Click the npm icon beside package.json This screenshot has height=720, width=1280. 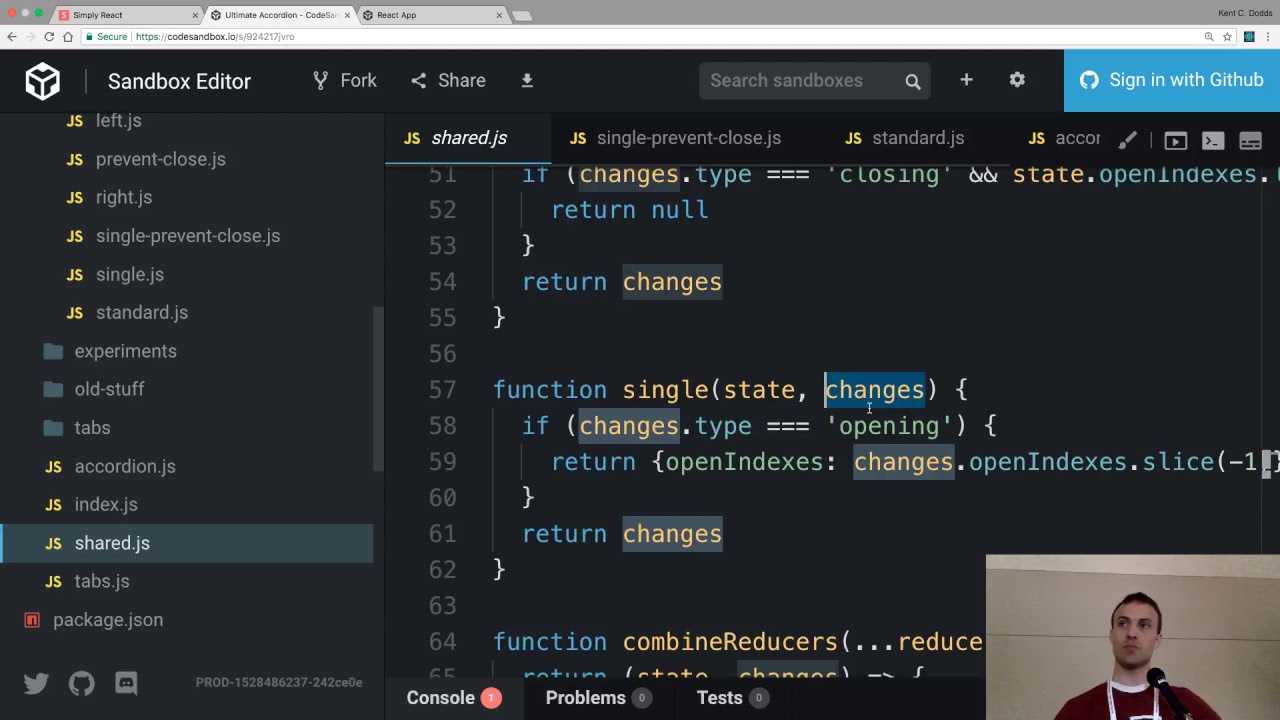pyautogui.click(x=32, y=620)
